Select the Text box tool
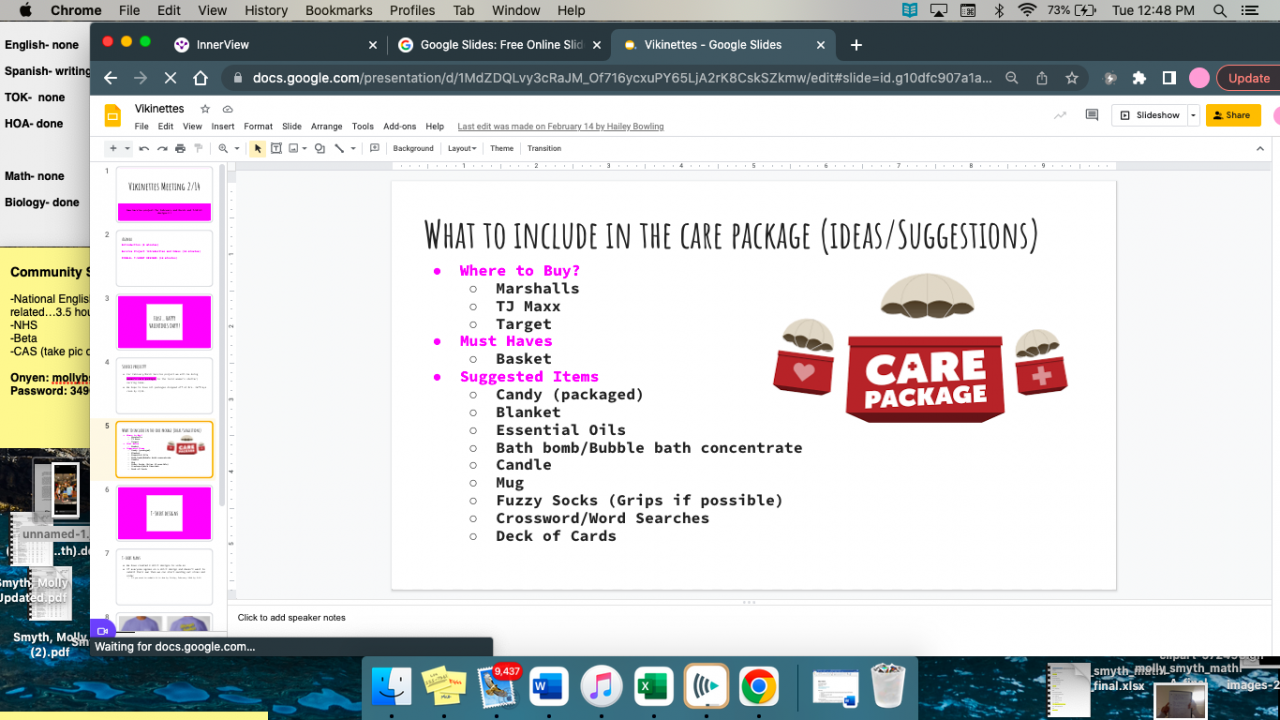Image resolution: width=1280 pixels, height=720 pixels. (276, 148)
